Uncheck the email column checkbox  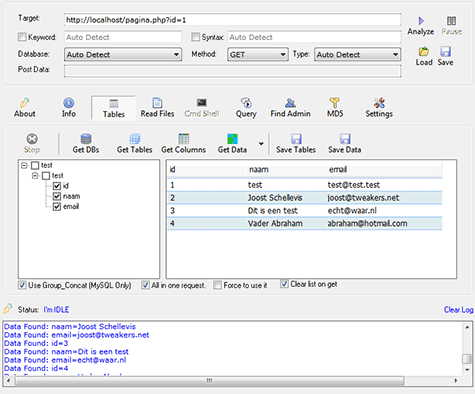pyautogui.click(x=57, y=207)
